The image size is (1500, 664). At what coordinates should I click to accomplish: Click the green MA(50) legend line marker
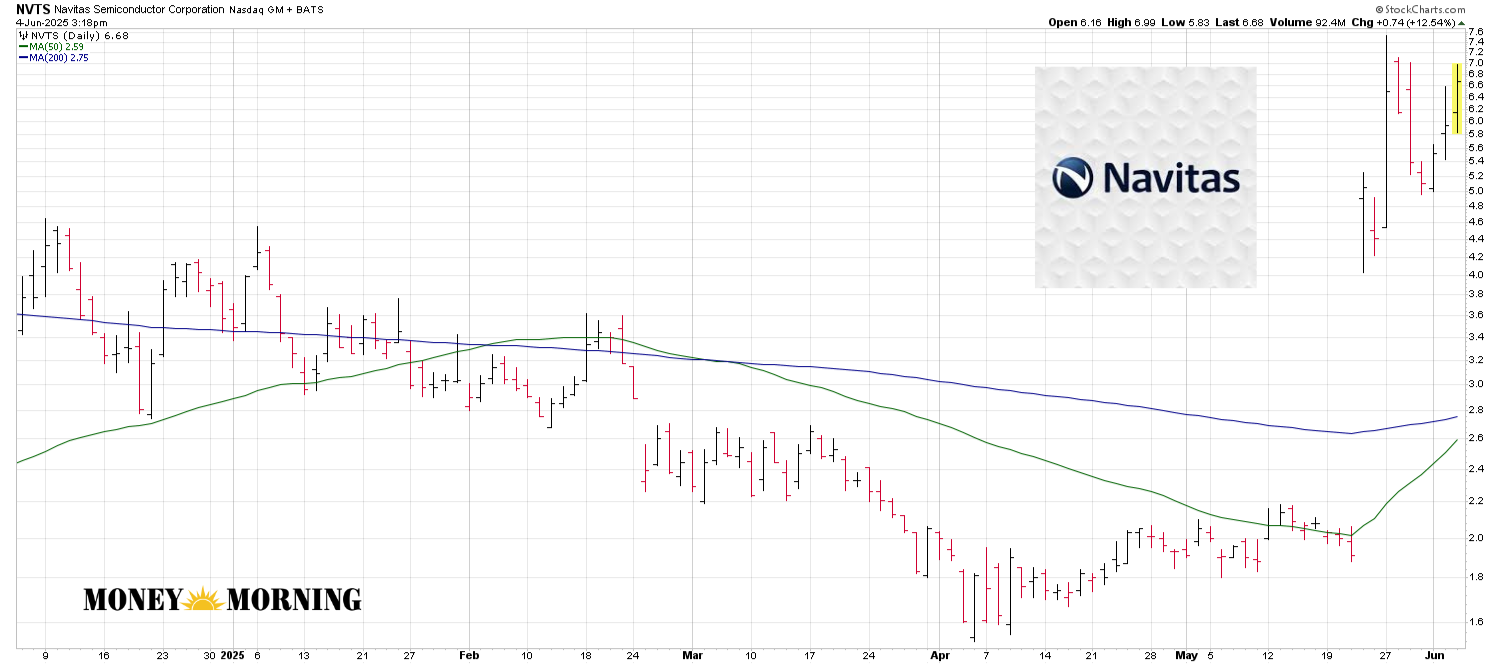[23, 47]
